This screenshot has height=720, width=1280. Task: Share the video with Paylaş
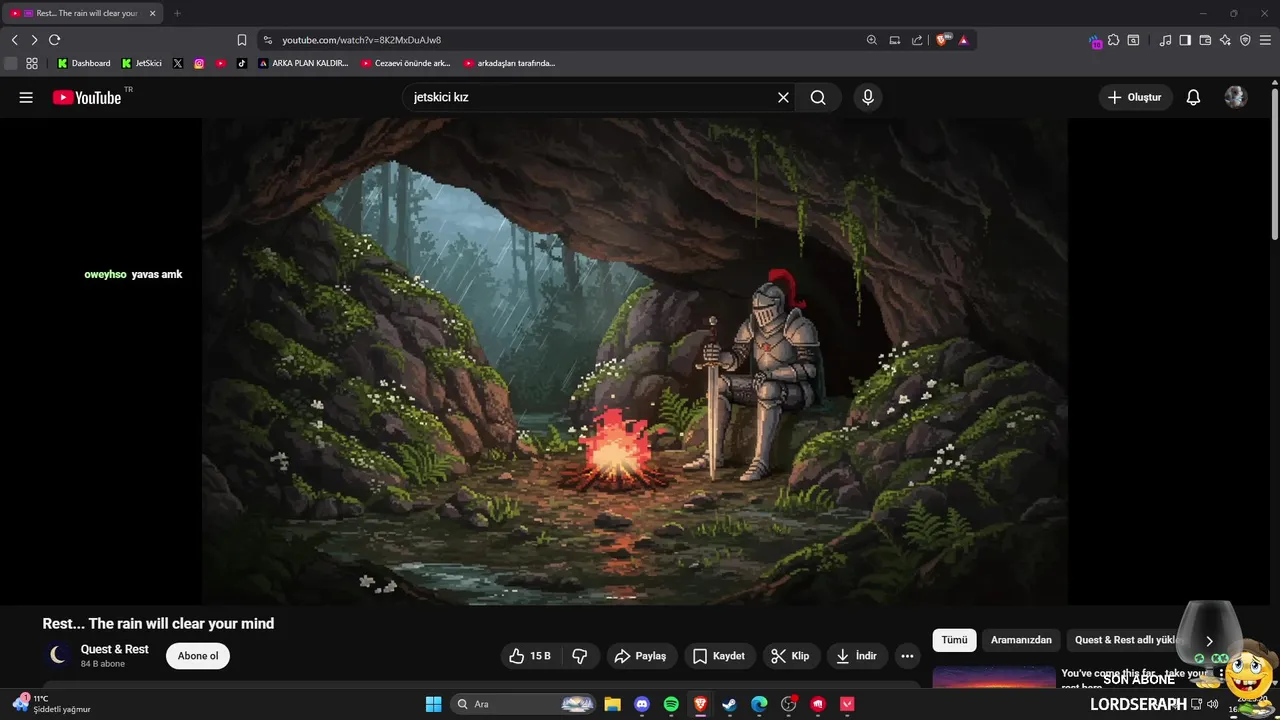[x=640, y=656]
